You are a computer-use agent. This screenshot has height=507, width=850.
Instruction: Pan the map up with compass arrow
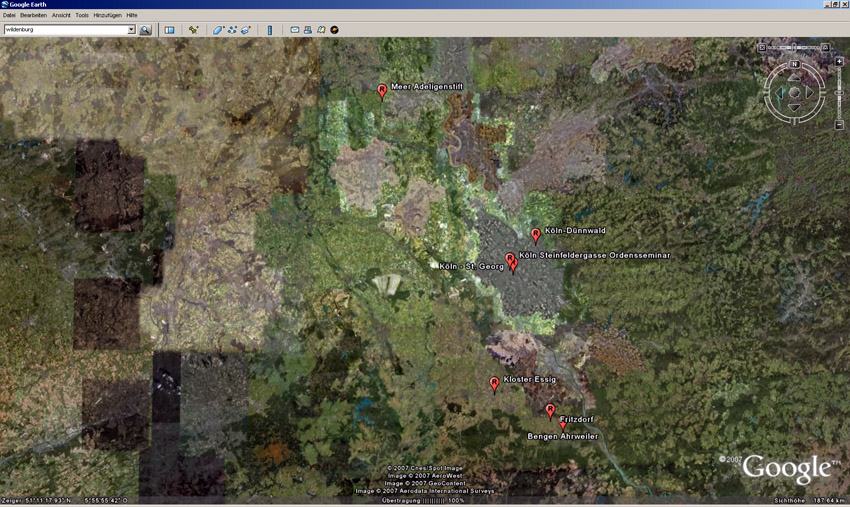794,77
